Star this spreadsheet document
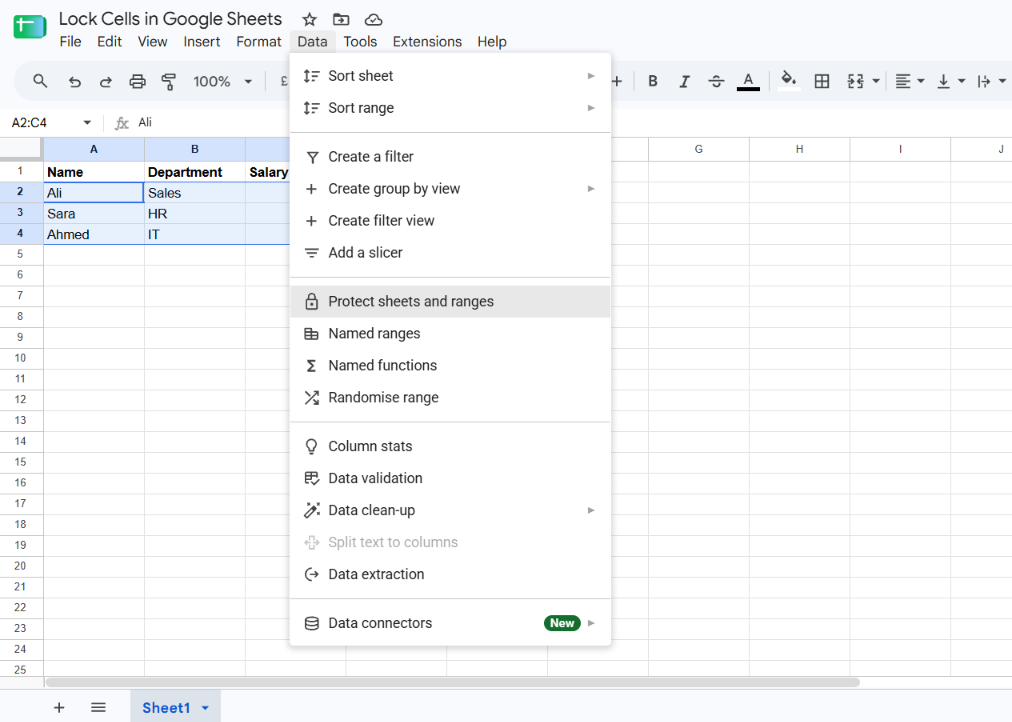Viewport: 1012px width, 722px height. [309, 19]
